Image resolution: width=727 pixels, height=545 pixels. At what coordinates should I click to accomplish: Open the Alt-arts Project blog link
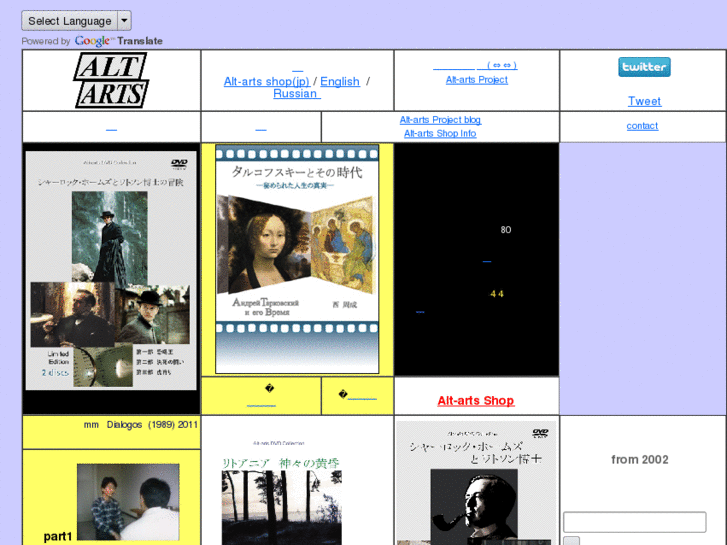pyautogui.click(x=440, y=120)
